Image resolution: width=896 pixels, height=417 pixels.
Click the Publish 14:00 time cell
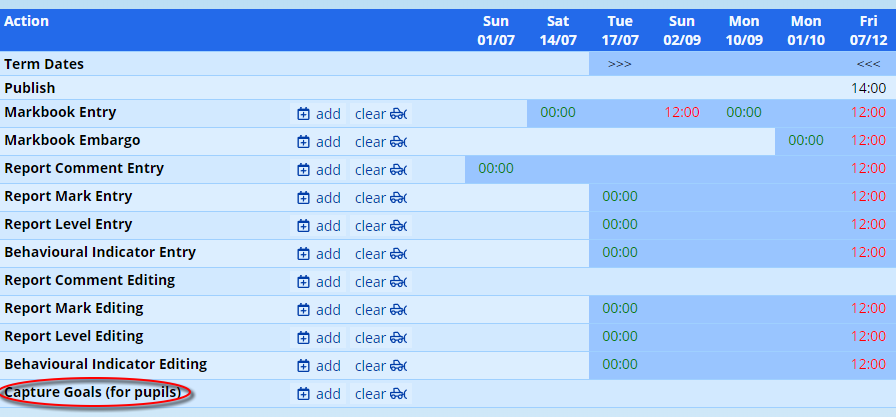(868, 88)
